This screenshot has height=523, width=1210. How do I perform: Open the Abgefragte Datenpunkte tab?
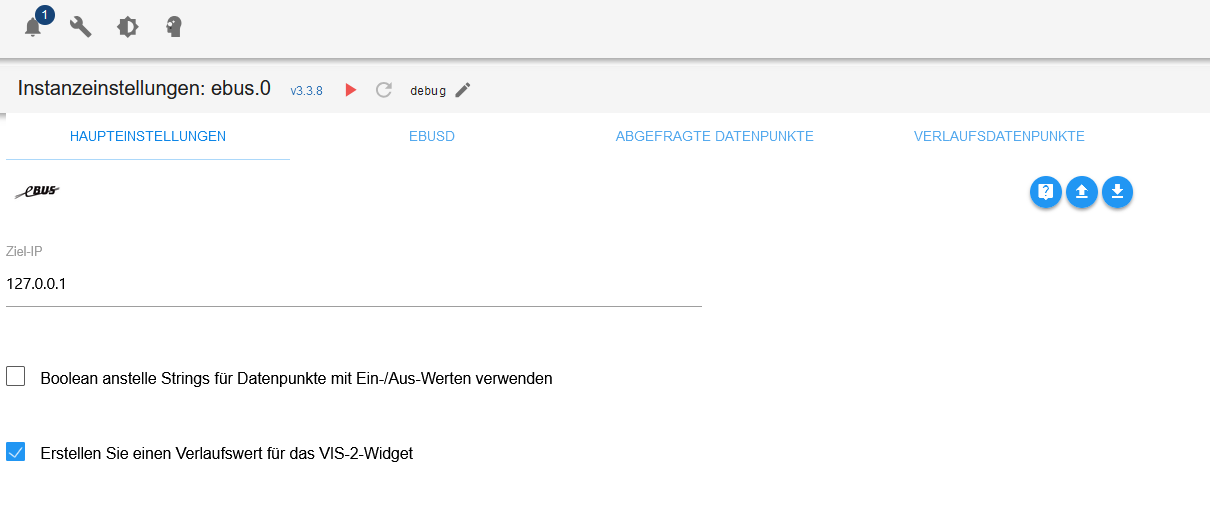(x=714, y=136)
